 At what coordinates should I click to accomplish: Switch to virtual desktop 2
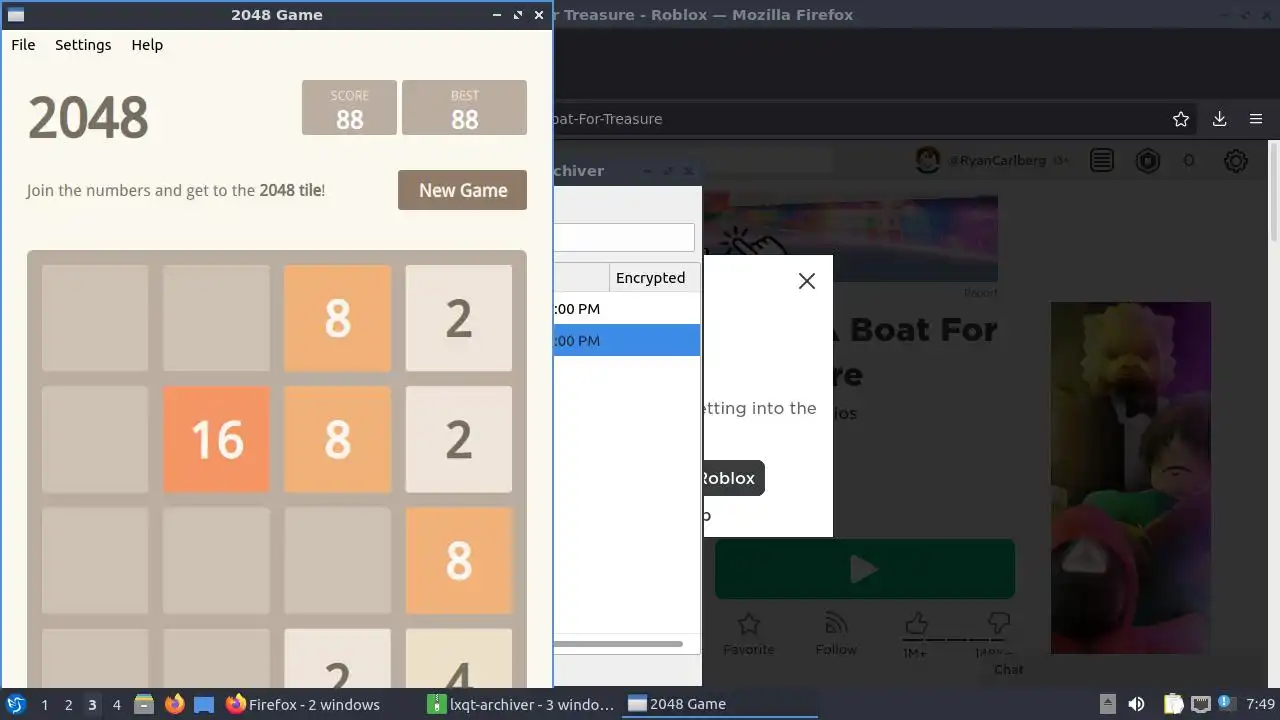tap(68, 704)
